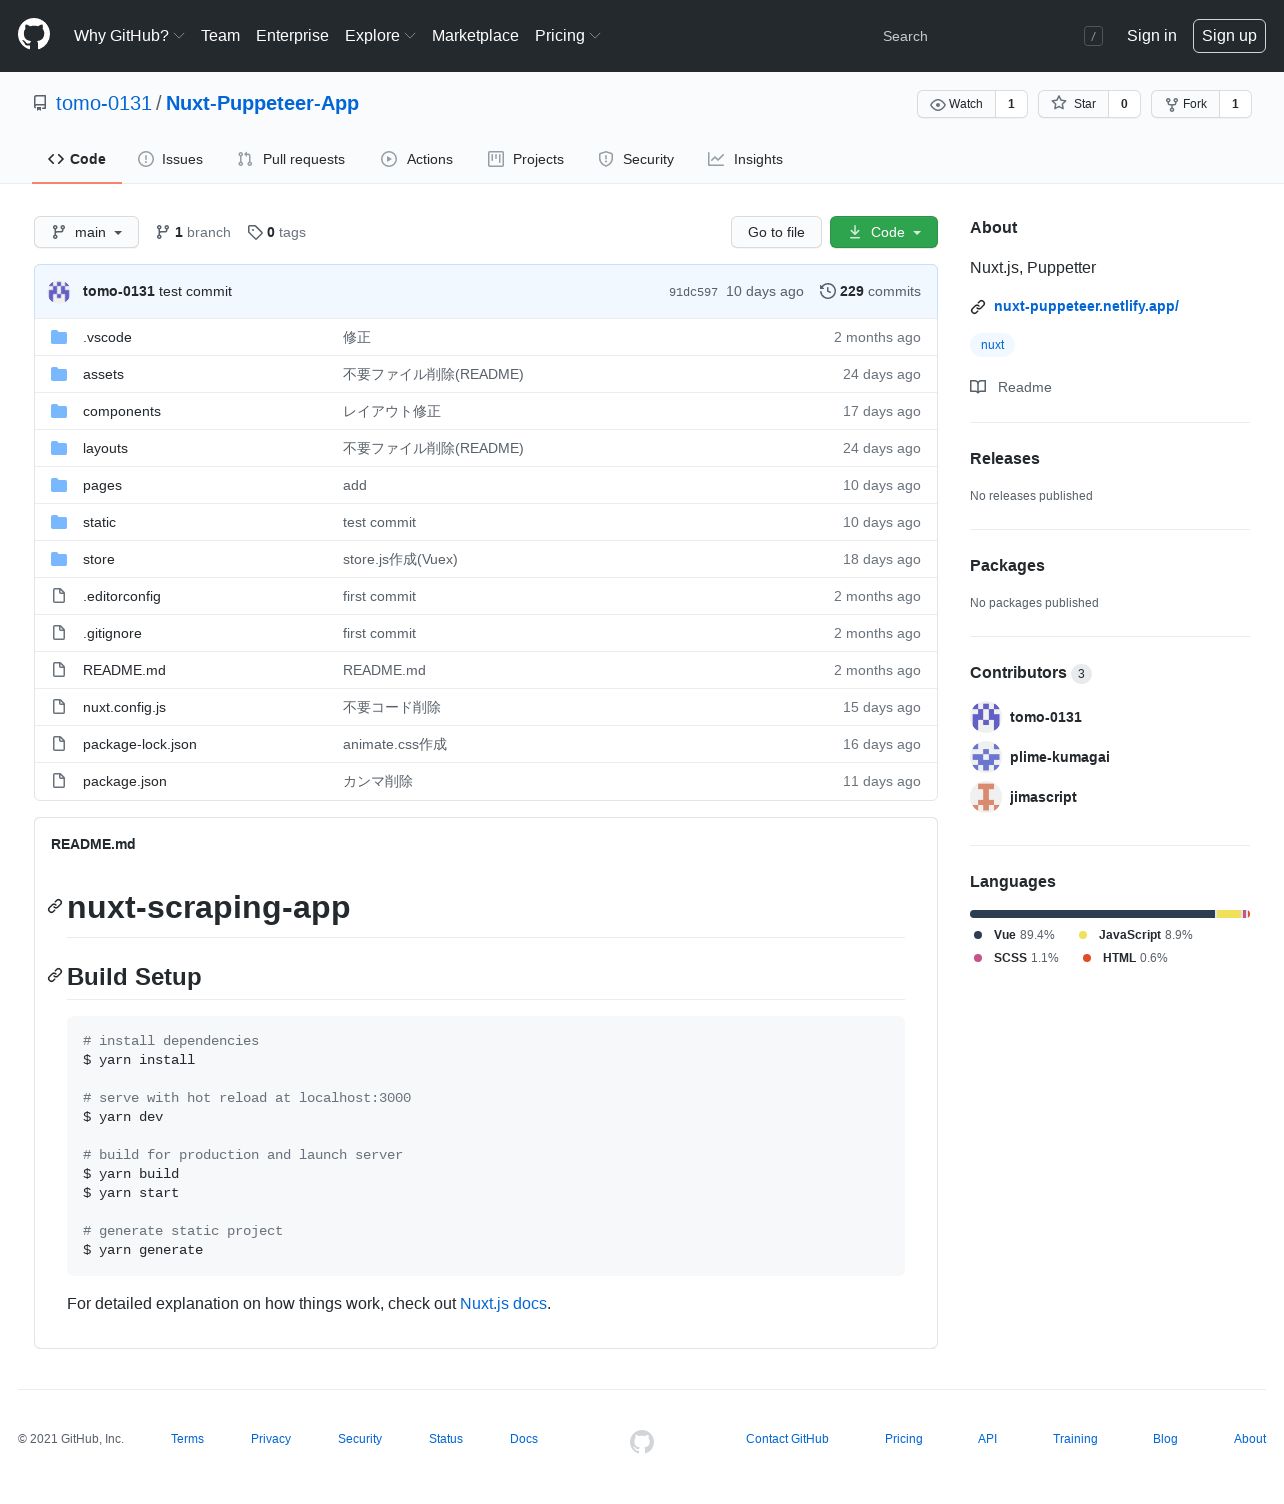Viewport: 1284px width, 1504px height.
Task: Click the README.md file icon in list
Action: tap(59, 670)
